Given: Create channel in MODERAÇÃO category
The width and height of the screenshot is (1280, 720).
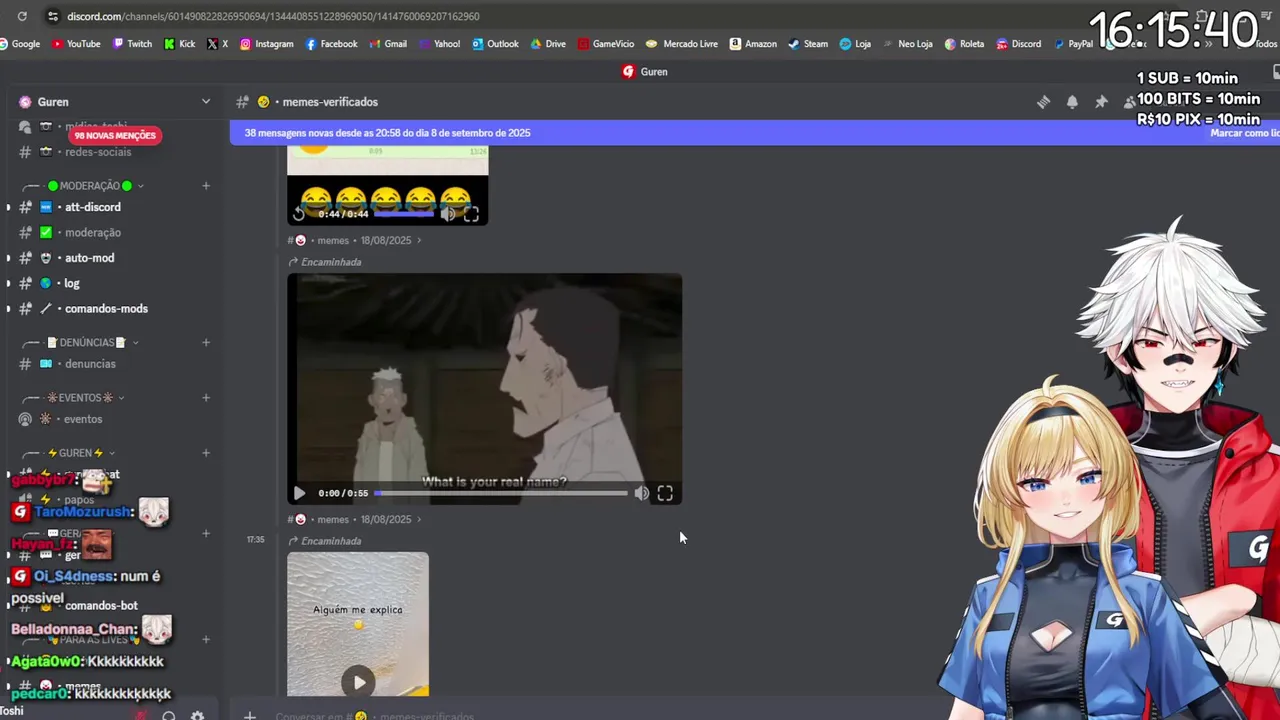Looking at the screenshot, I should pyautogui.click(x=206, y=186).
